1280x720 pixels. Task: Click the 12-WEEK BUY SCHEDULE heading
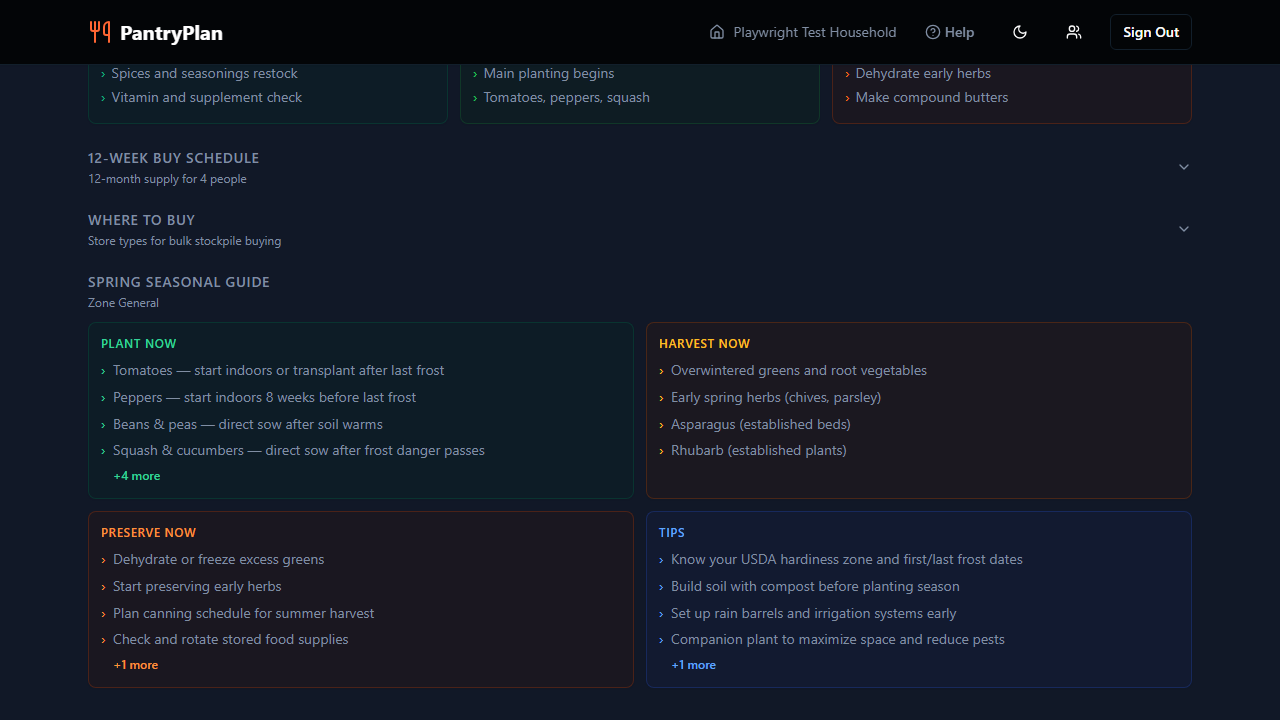pyautogui.click(x=174, y=158)
